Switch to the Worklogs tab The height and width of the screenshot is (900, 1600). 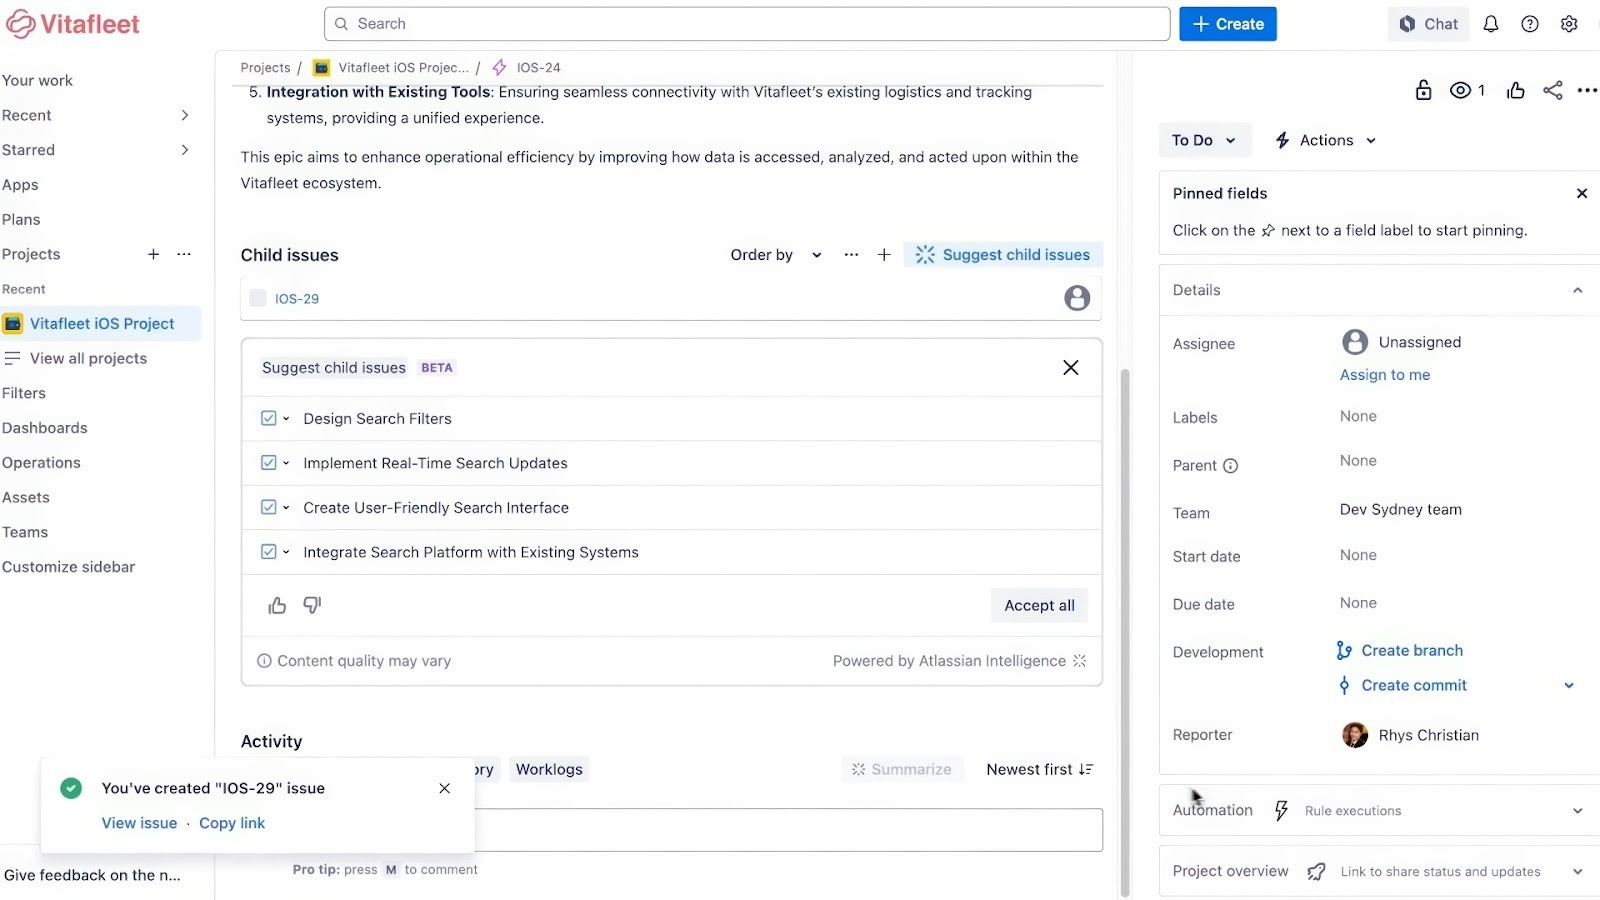[548, 769]
